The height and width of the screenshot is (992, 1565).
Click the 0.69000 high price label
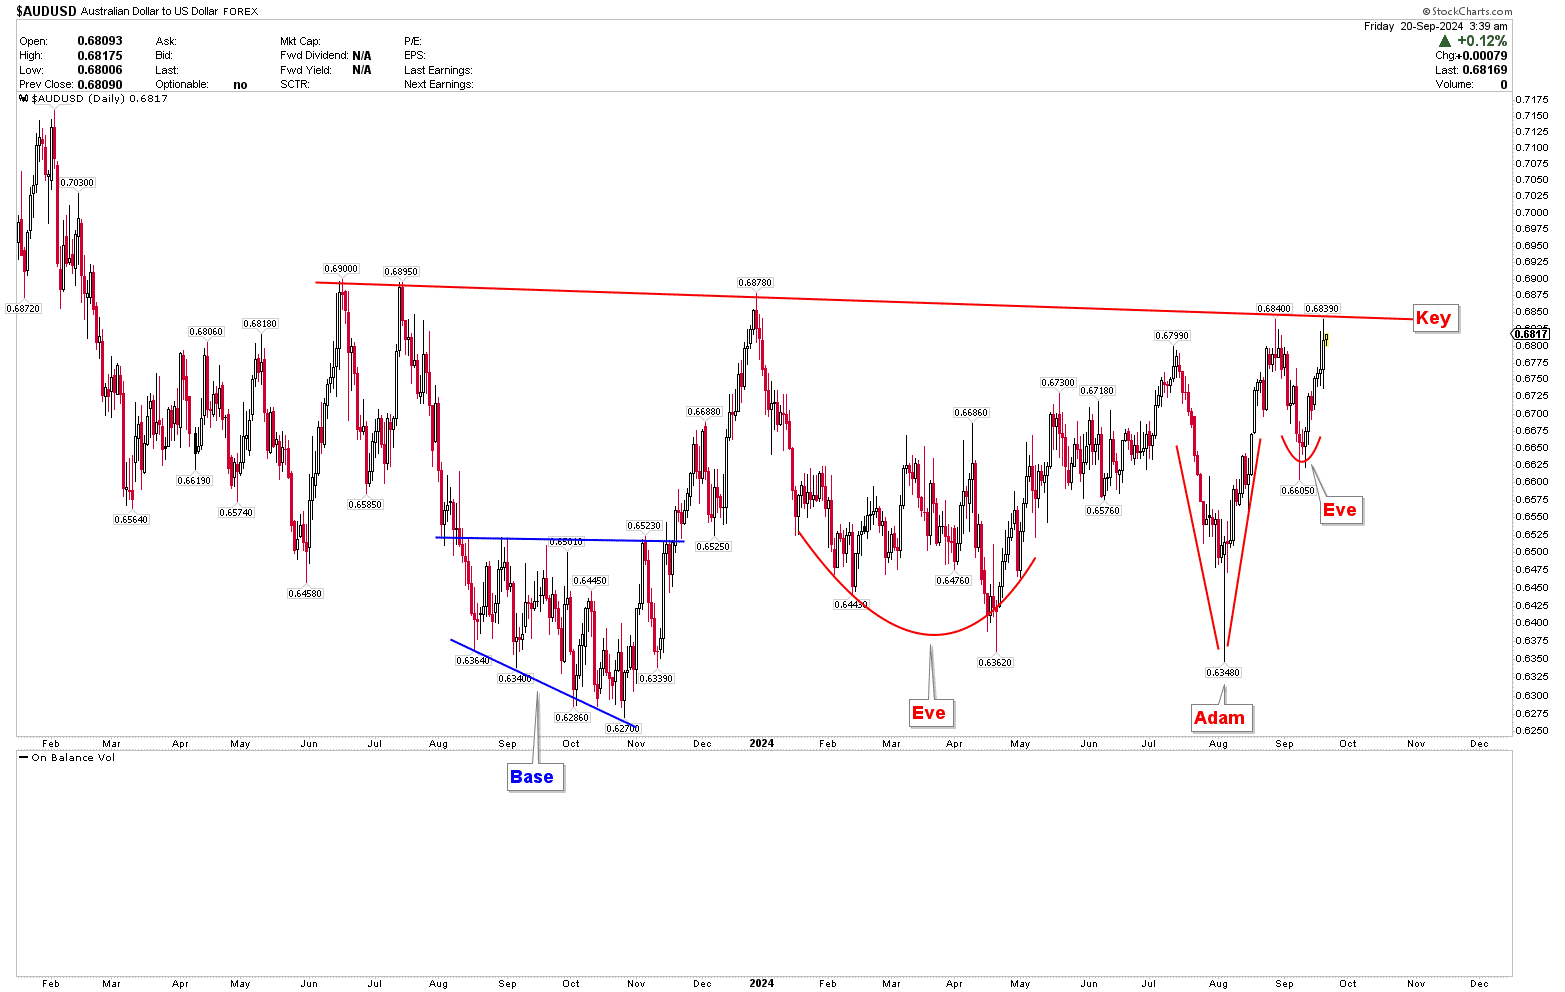(341, 269)
